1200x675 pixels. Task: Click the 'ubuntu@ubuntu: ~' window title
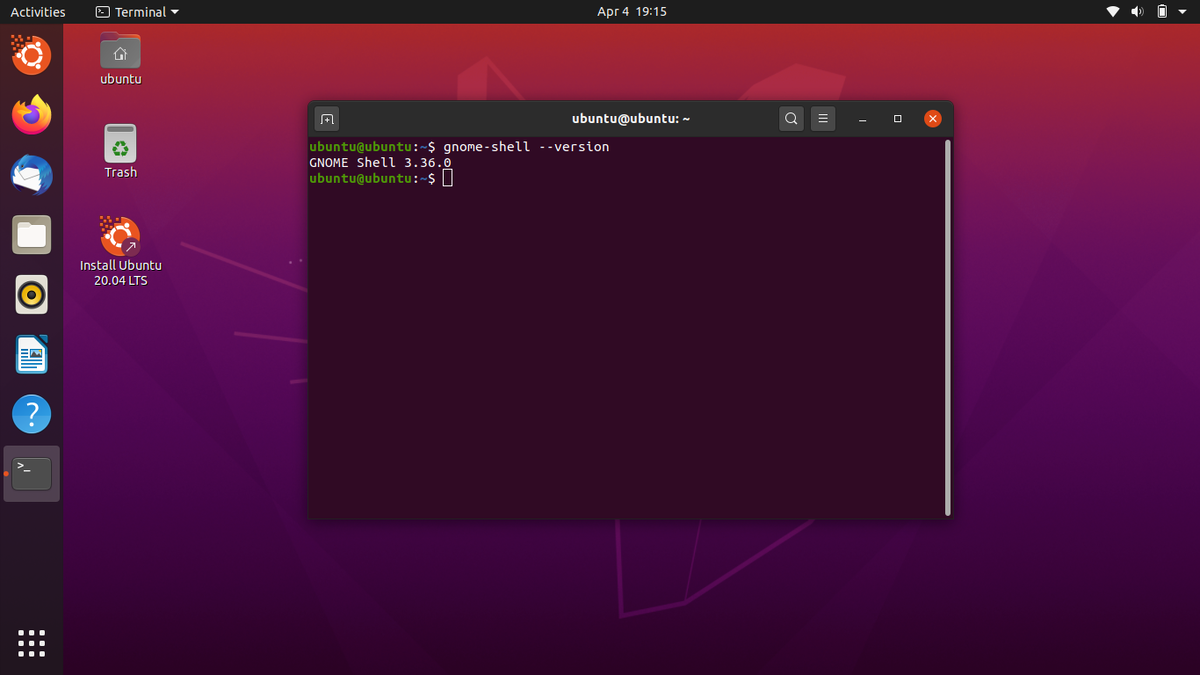click(x=631, y=119)
